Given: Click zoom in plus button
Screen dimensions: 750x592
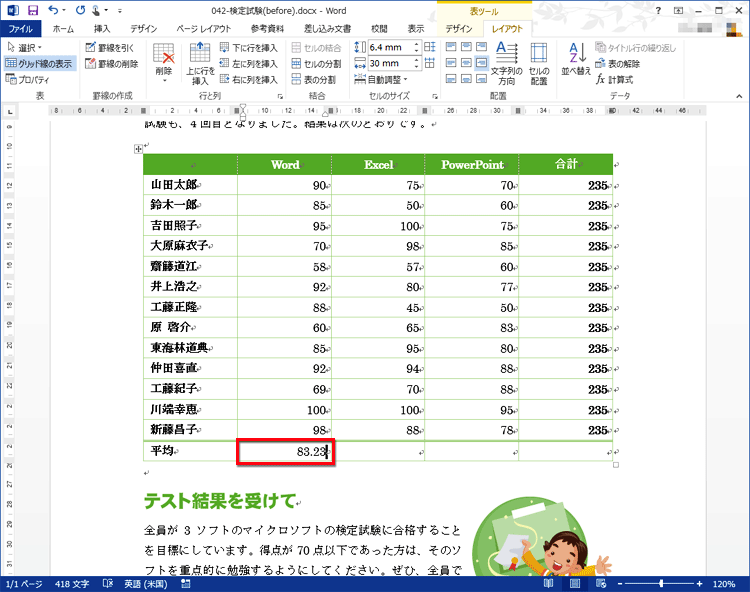Looking at the screenshot, I should click(x=699, y=584).
